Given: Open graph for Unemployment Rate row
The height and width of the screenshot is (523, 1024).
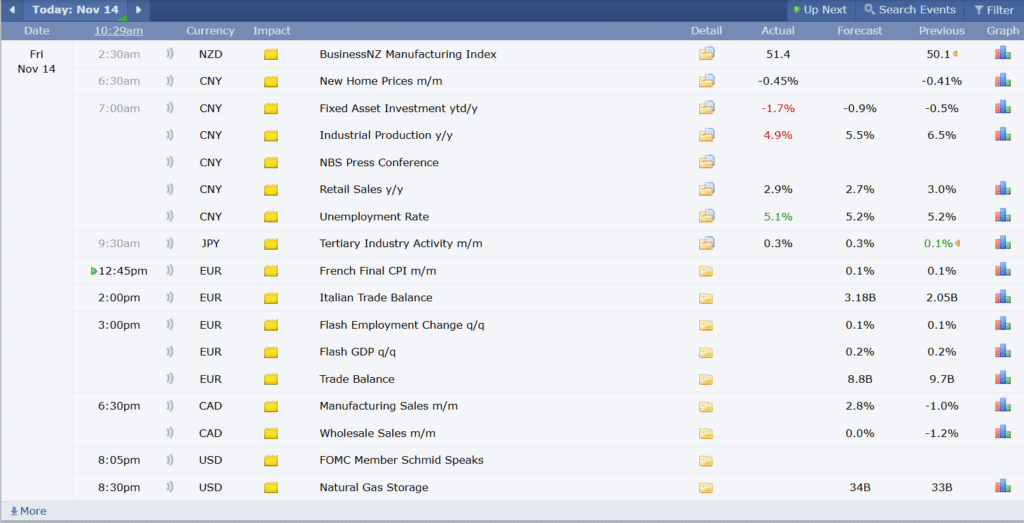Looking at the screenshot, I should click(1002, 216).
